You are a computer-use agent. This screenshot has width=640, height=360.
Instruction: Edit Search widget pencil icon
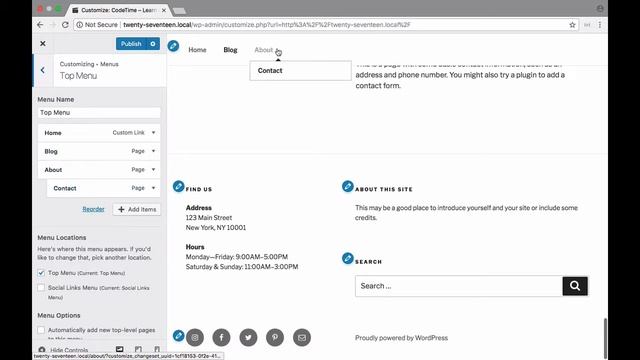(347, 258)
